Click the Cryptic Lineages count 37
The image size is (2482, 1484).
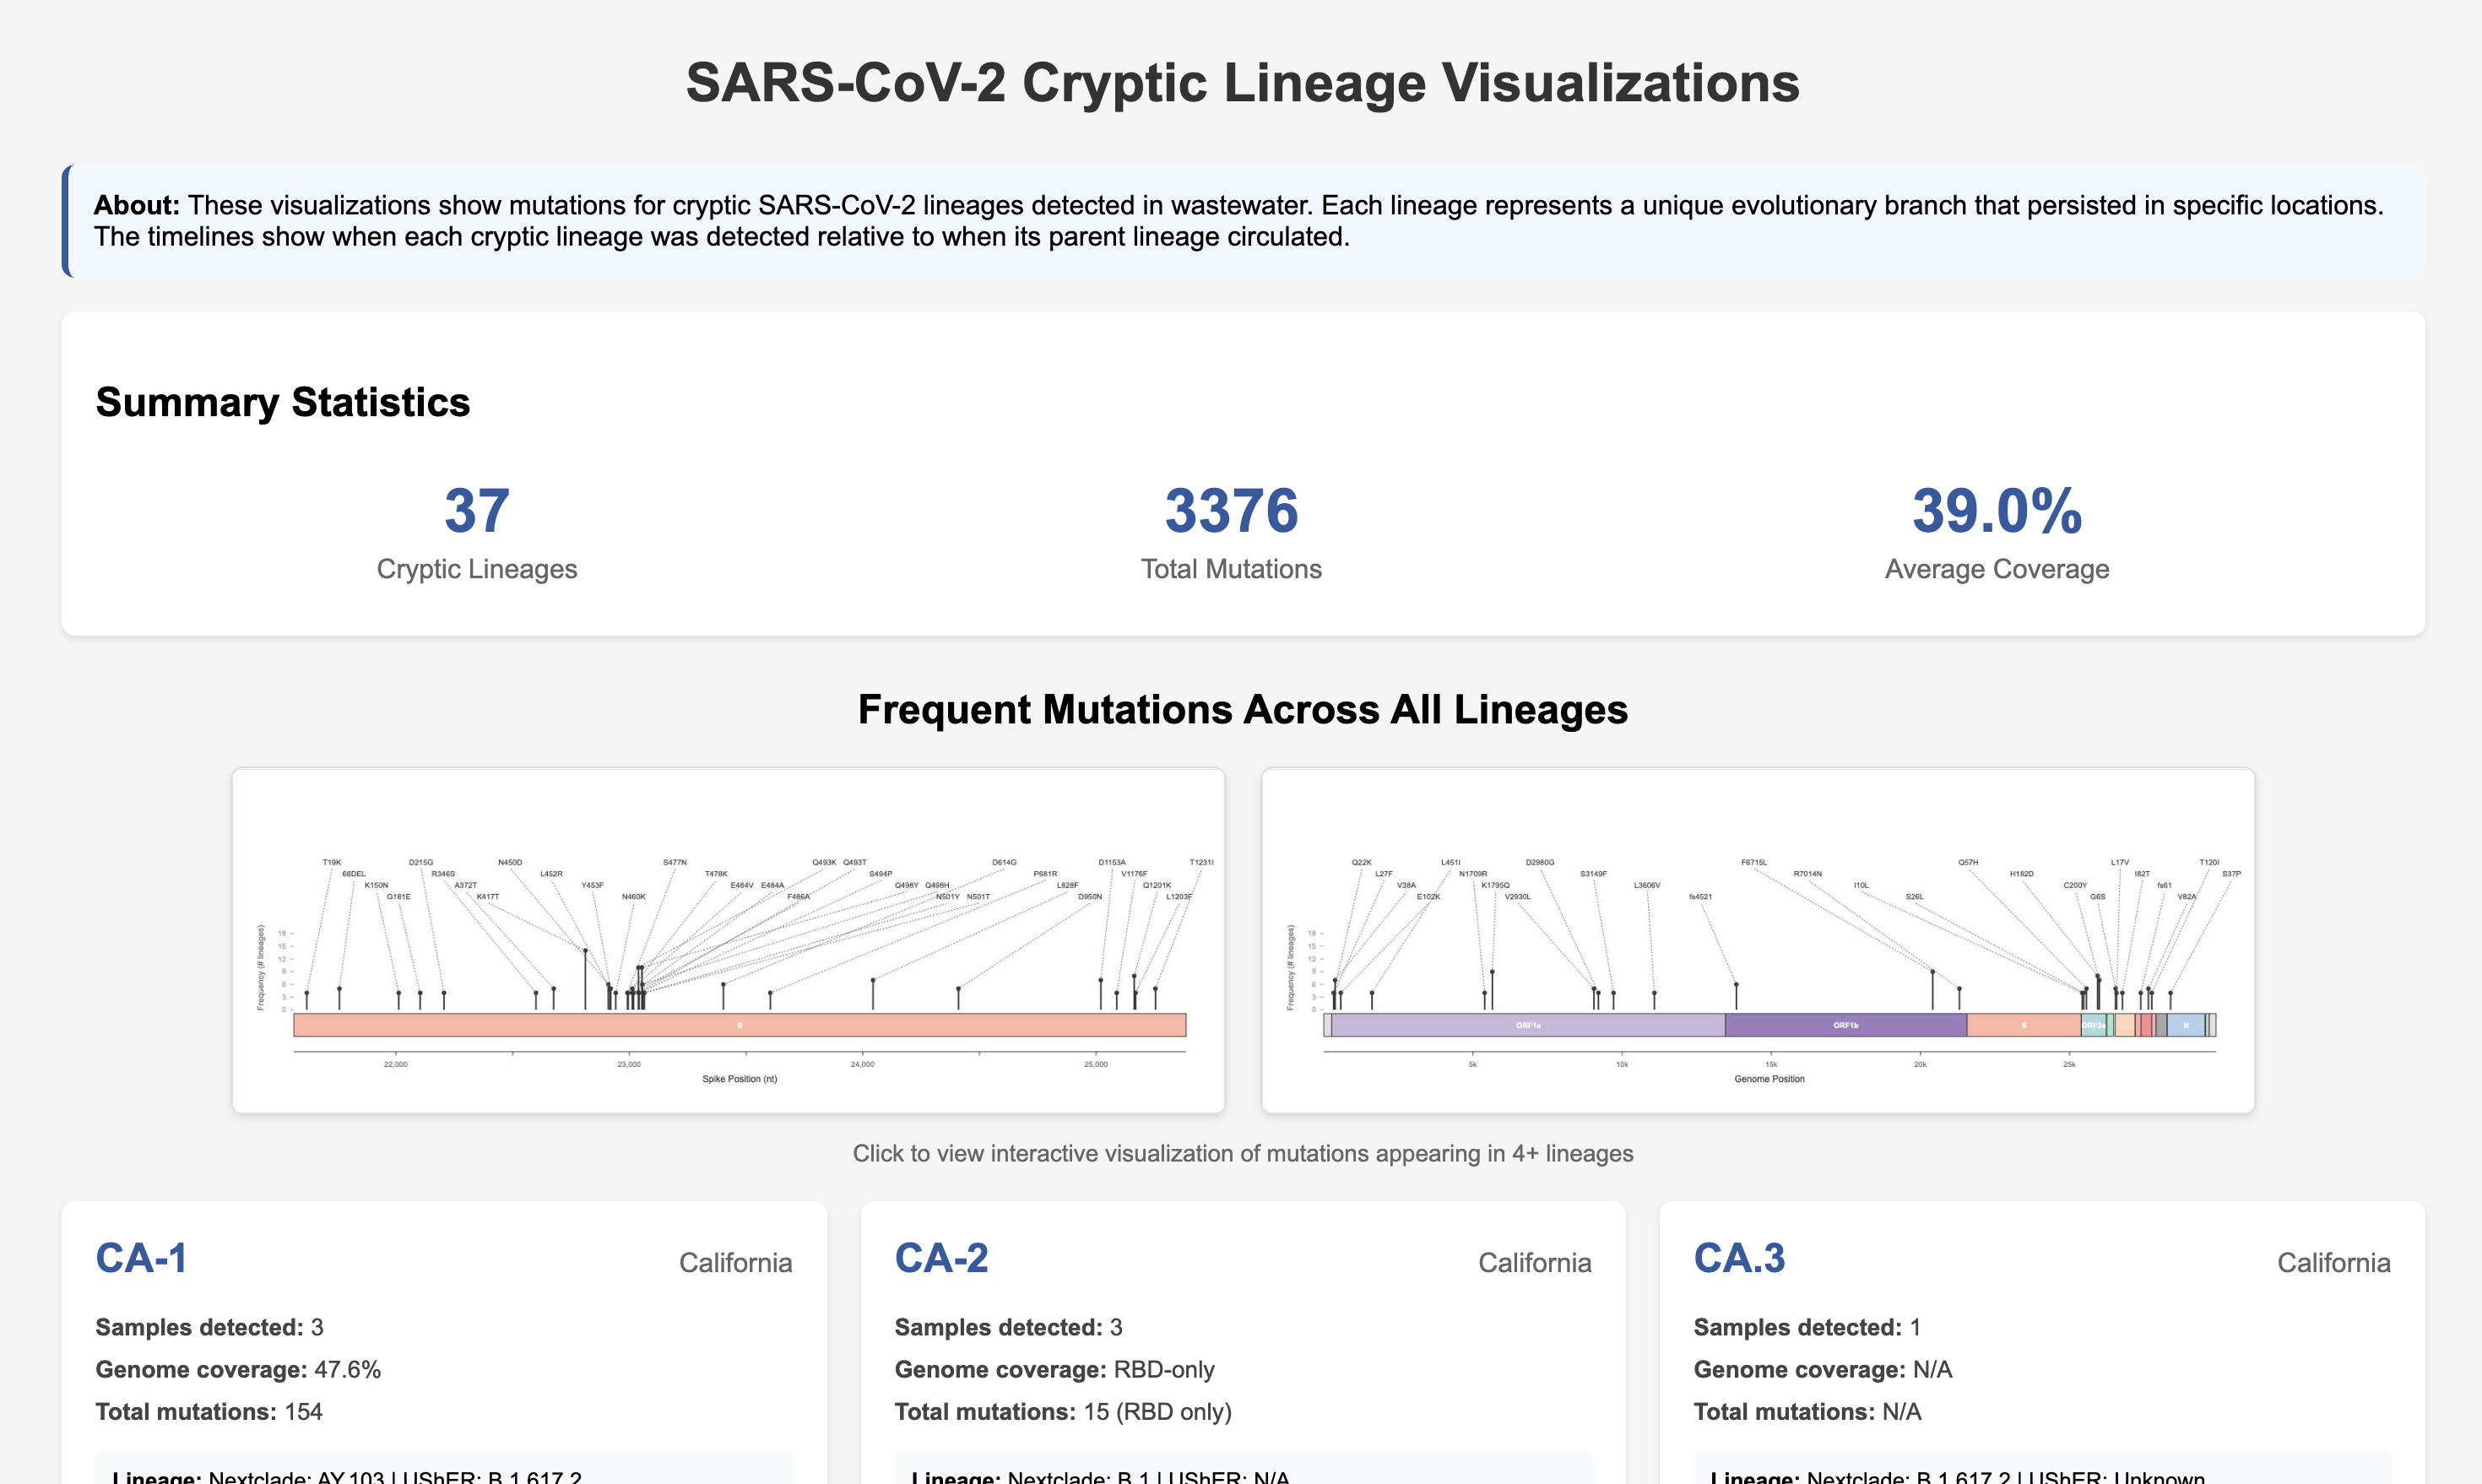pyautogui.click(x=477, y=511)
